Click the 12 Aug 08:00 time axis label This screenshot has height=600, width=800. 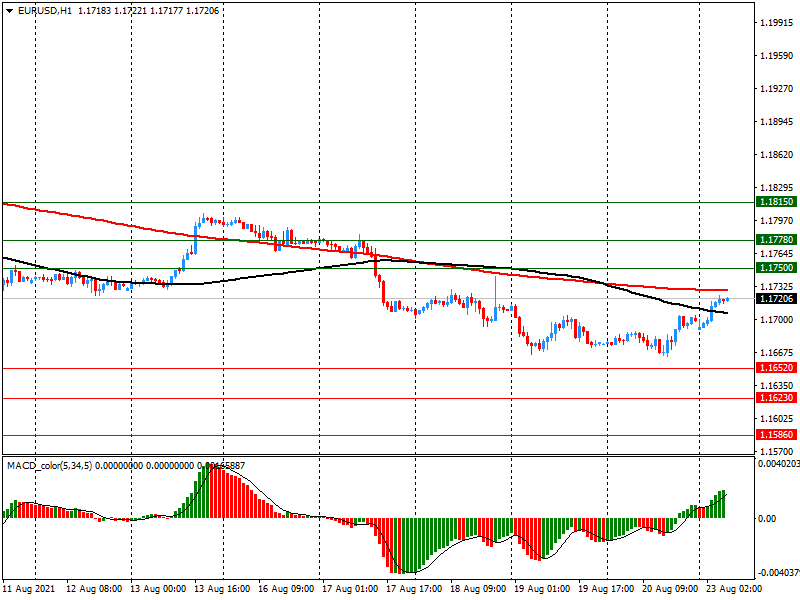tap(94, 589)
